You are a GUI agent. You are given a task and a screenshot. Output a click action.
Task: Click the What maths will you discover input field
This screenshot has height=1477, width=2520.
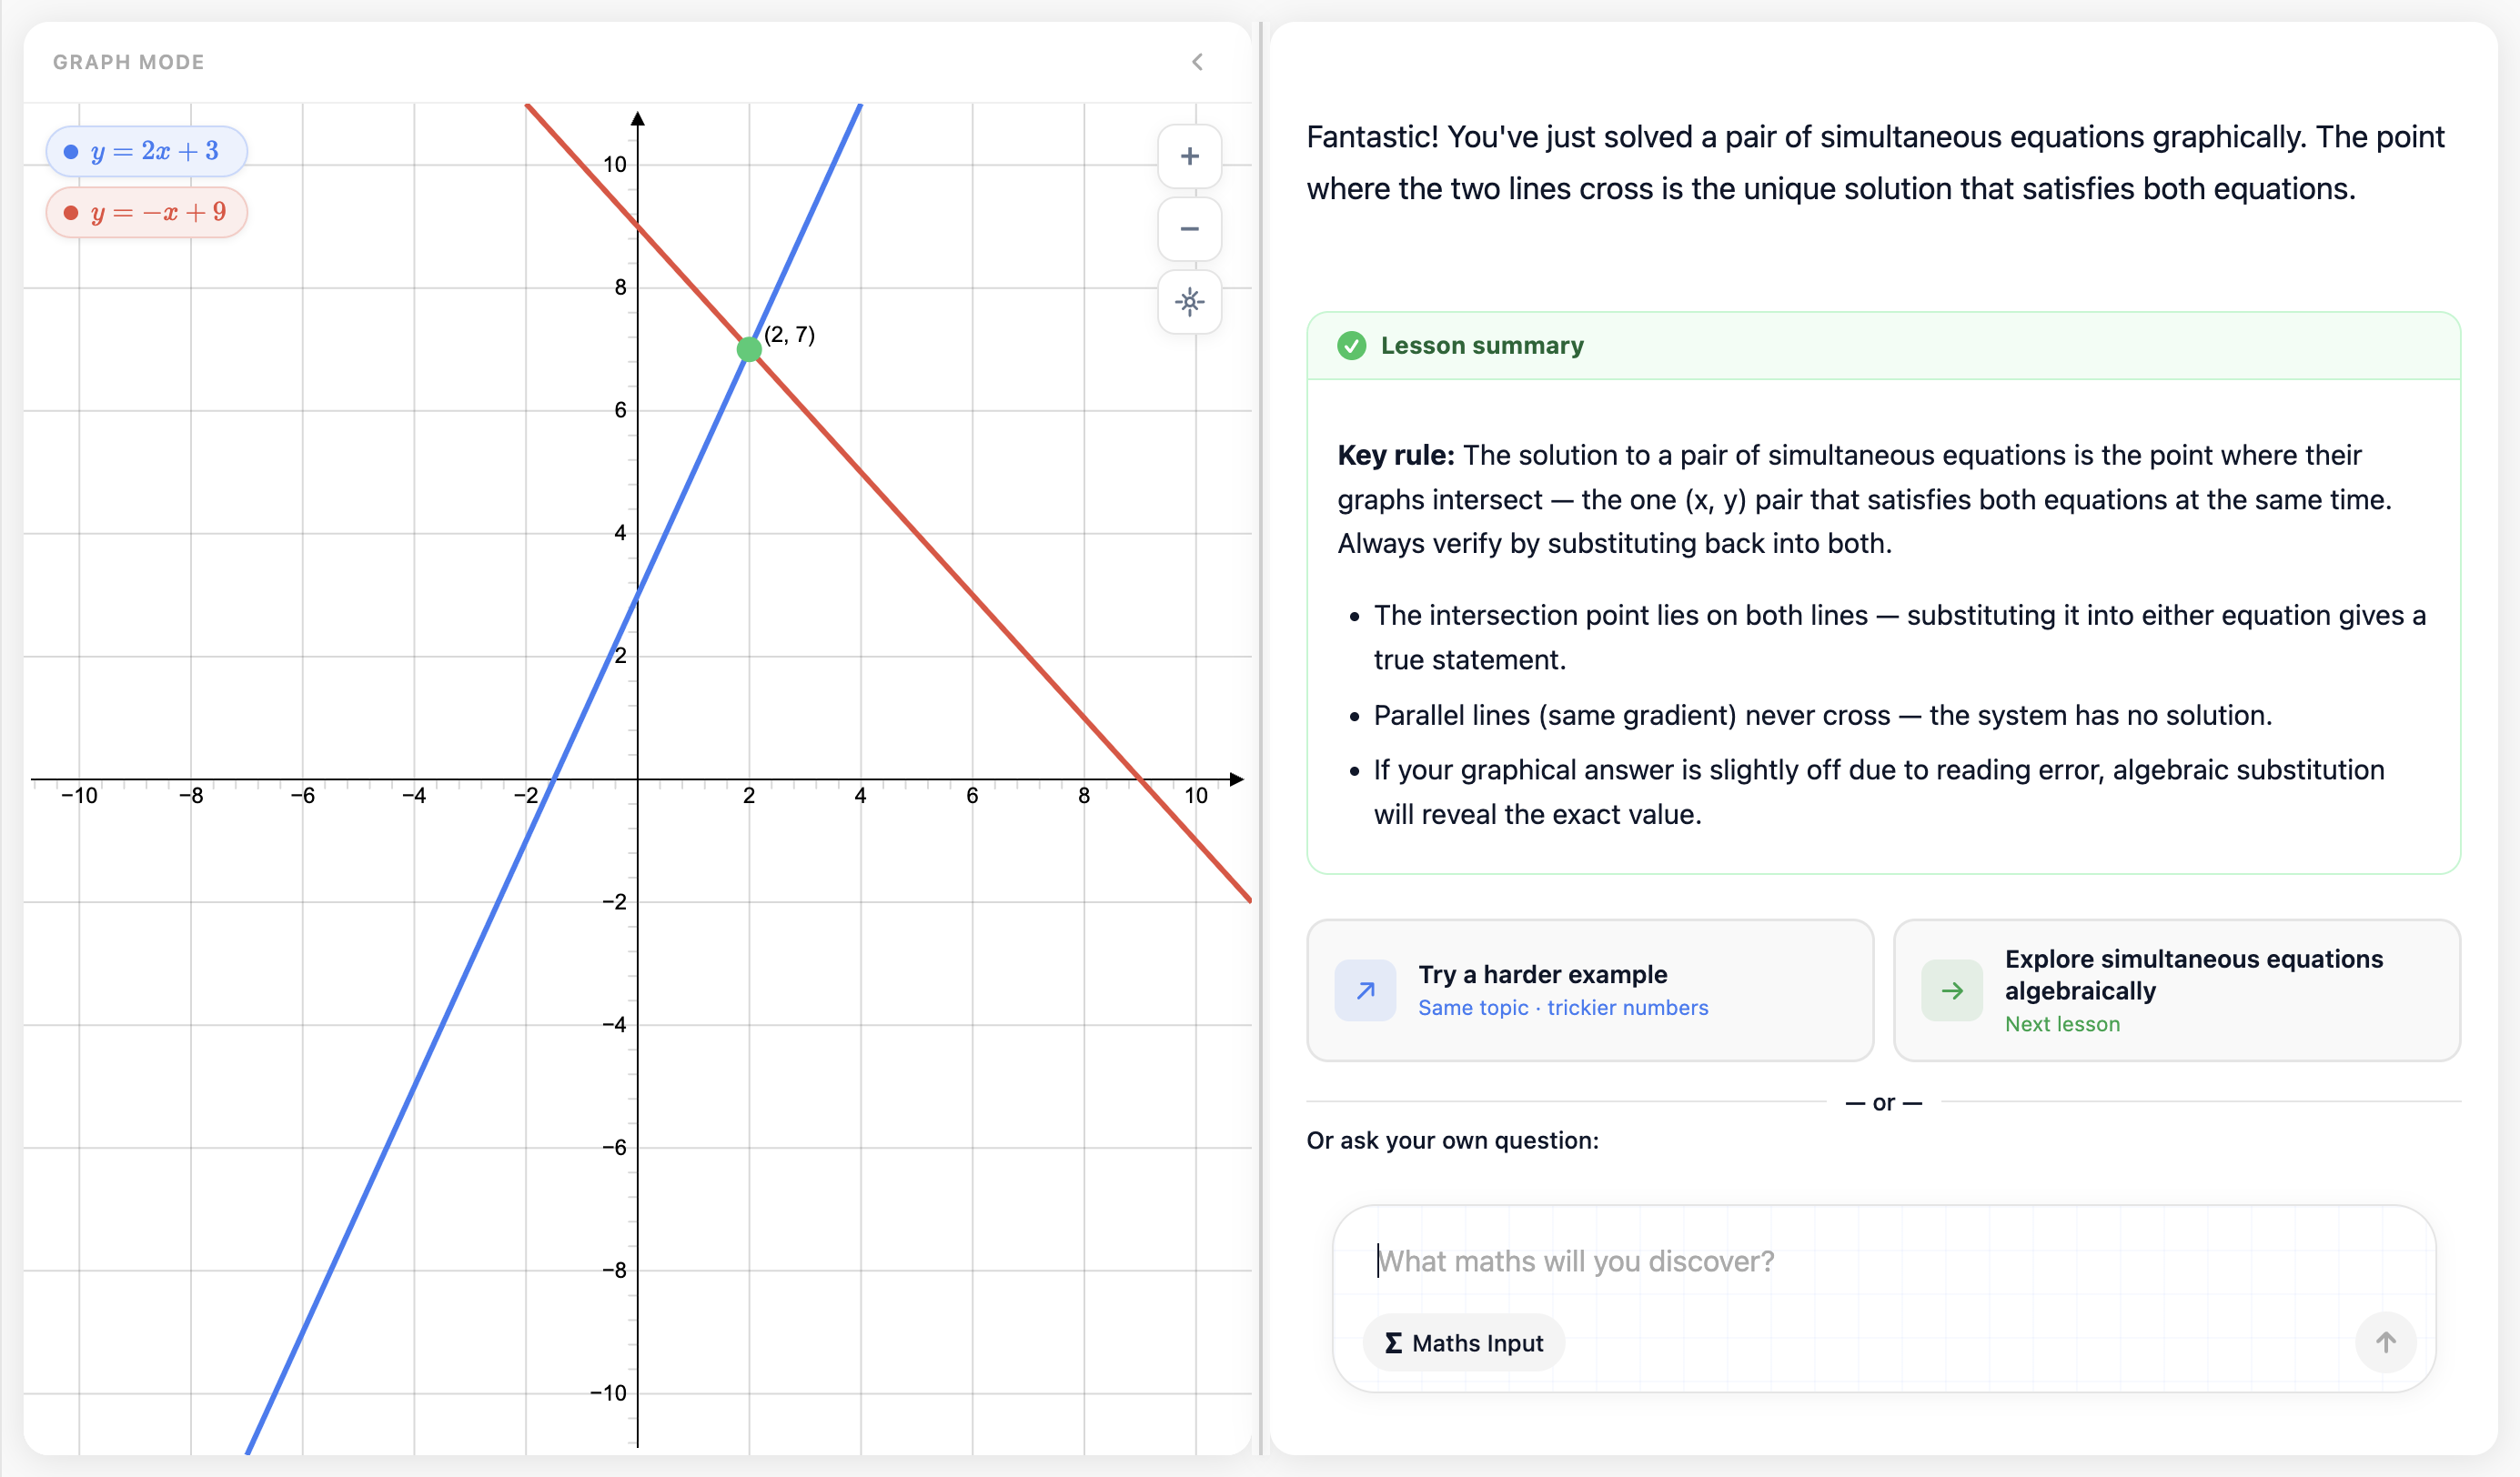[1700, 1261]
